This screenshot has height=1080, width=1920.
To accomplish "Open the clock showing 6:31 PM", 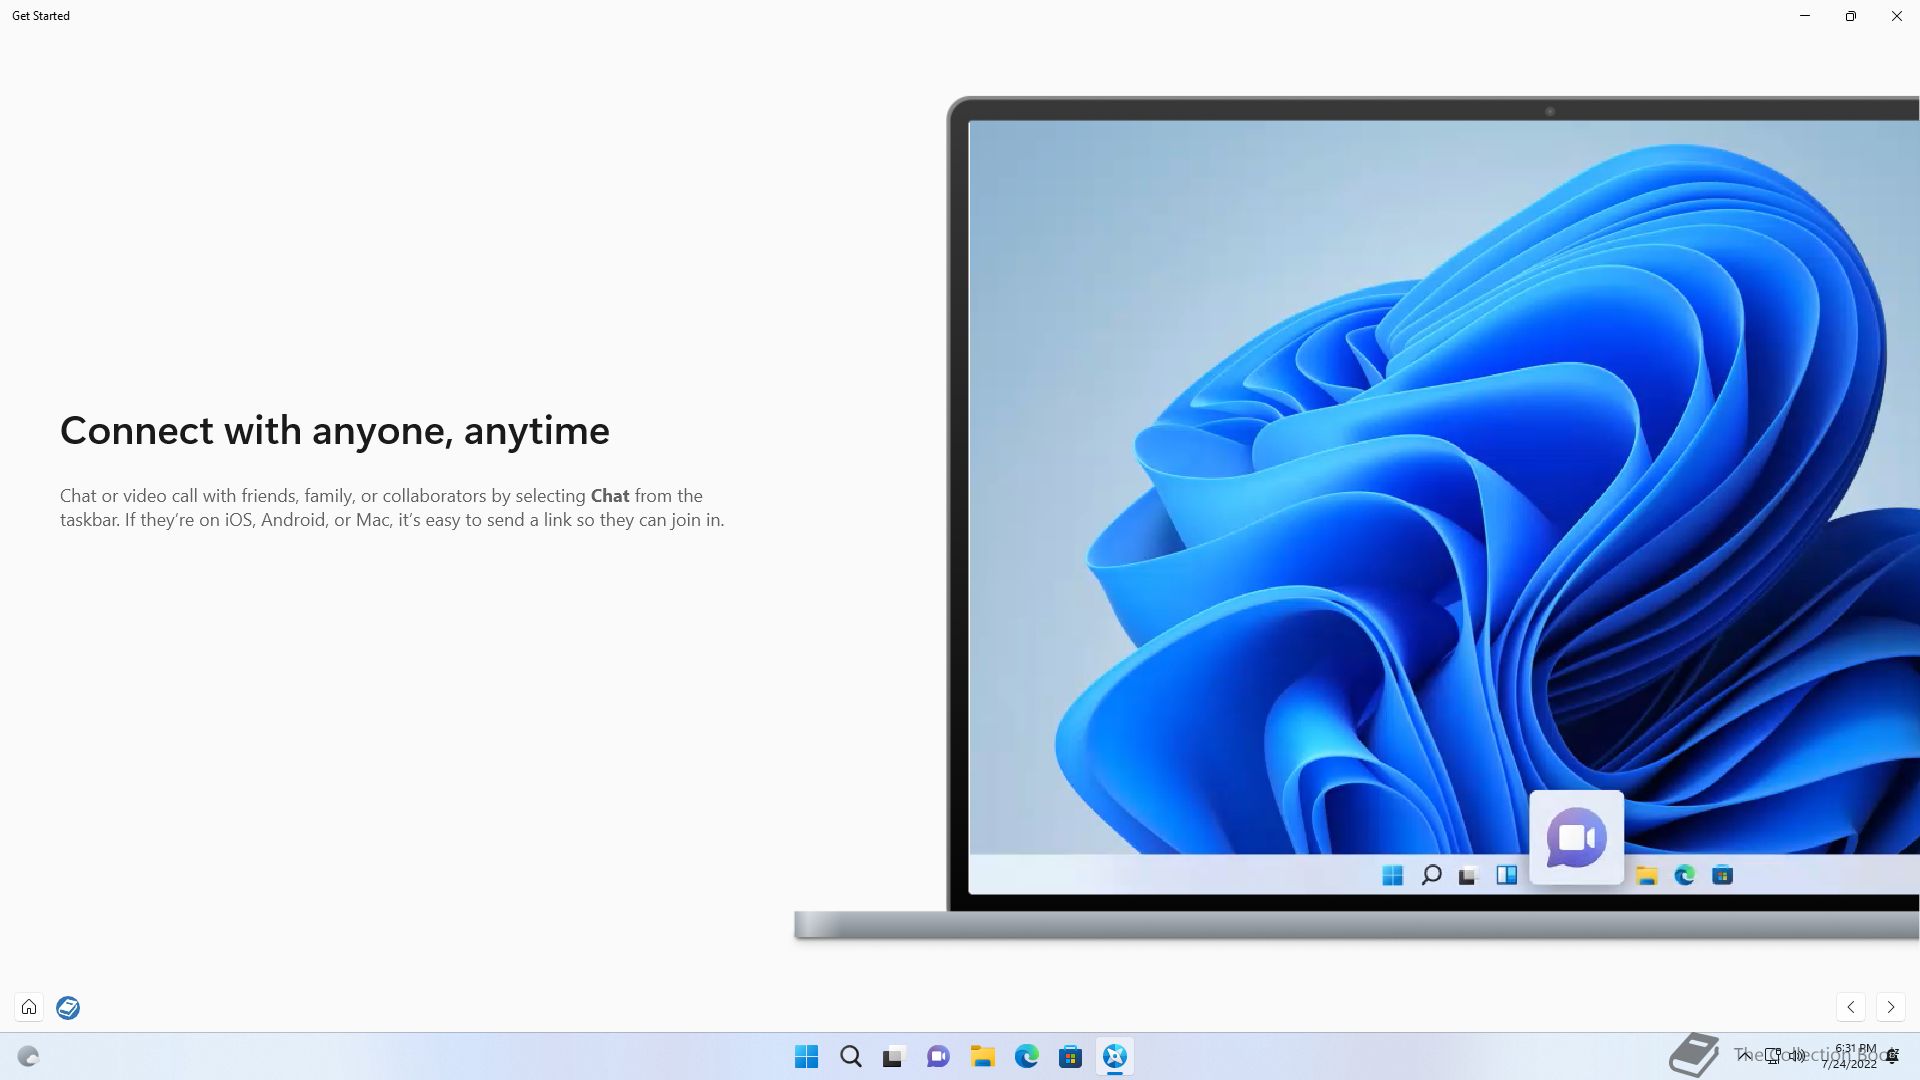I will tap(1850, 1056).
